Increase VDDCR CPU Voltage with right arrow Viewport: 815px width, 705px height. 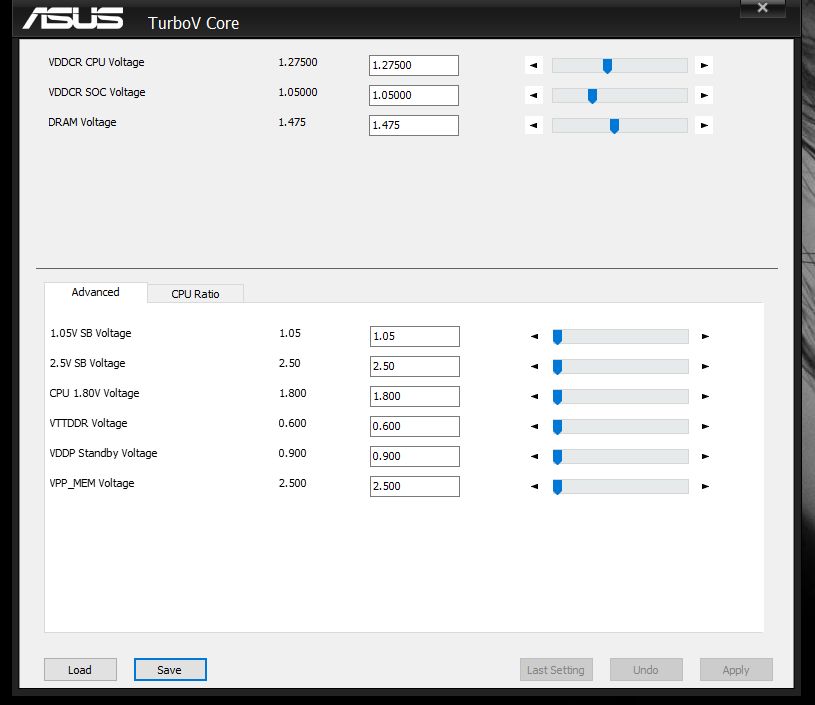point(704,66)
